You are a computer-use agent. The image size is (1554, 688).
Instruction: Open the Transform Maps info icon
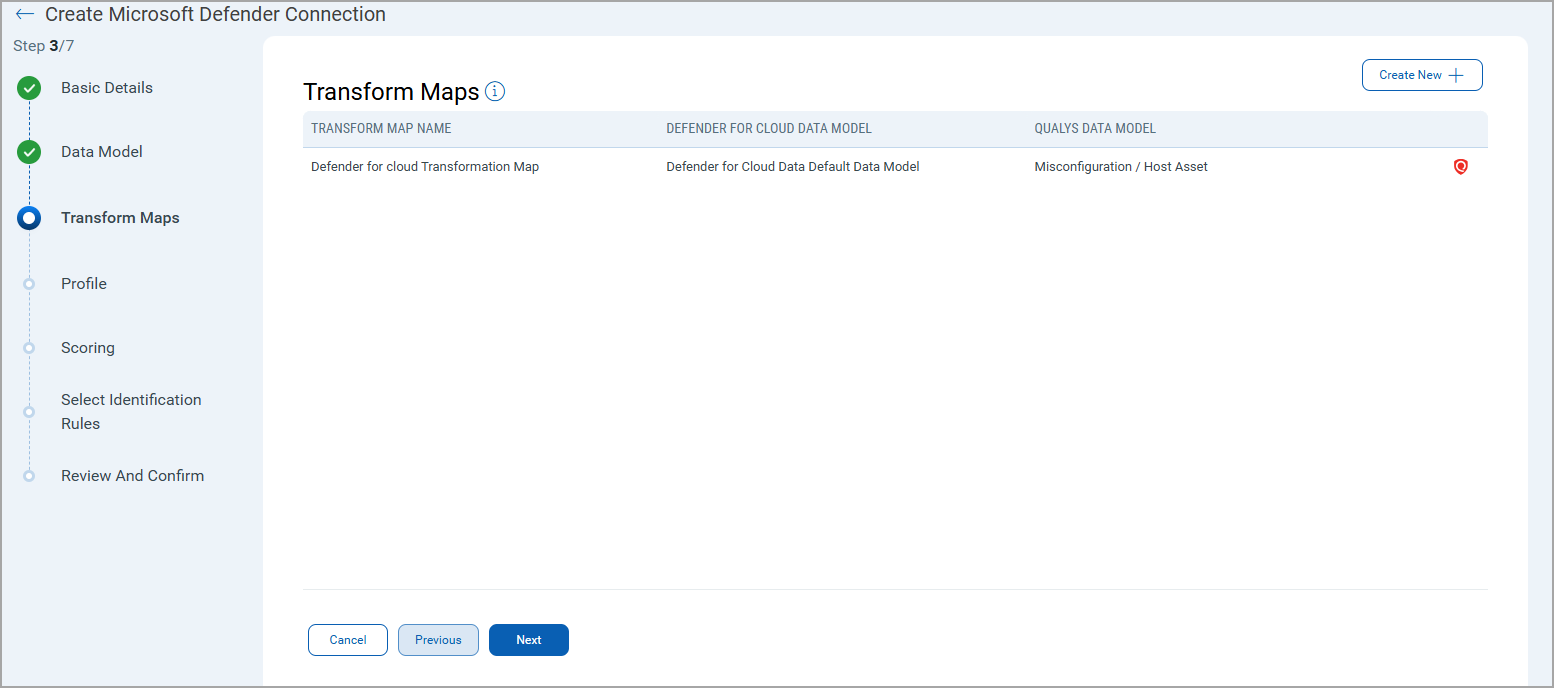[x=495, y=92]
